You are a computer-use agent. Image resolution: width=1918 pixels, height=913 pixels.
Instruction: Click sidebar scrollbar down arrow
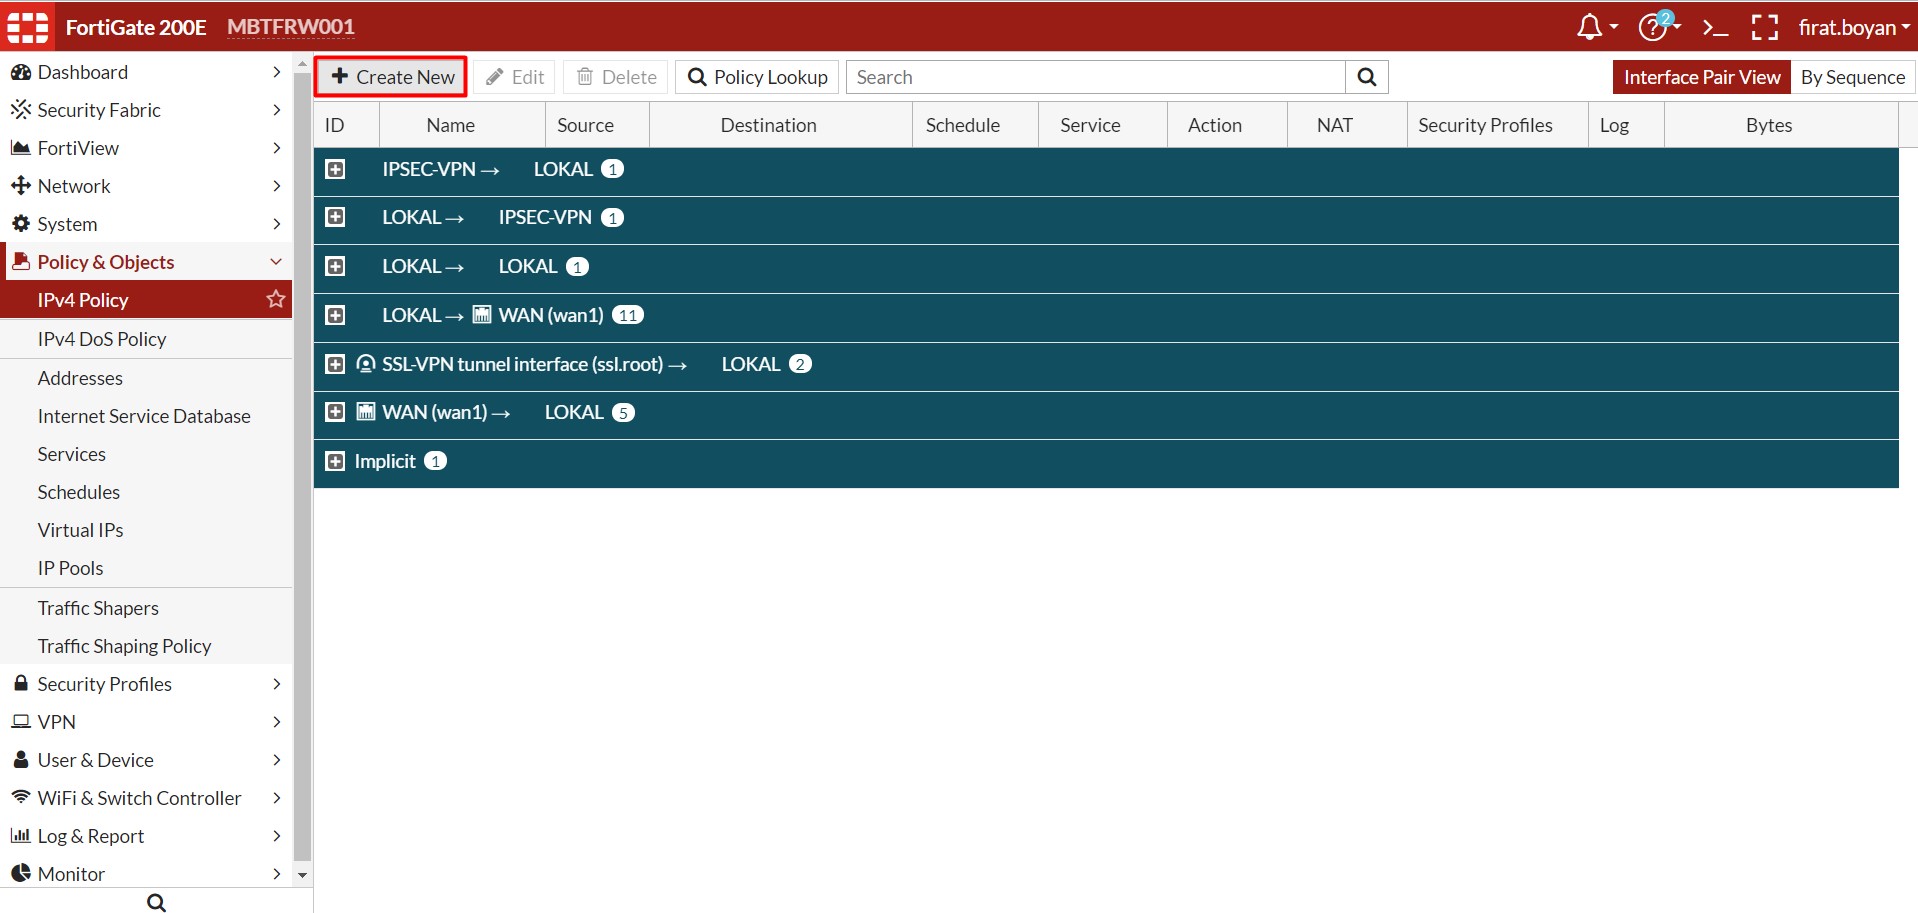(x=302, y=875)
